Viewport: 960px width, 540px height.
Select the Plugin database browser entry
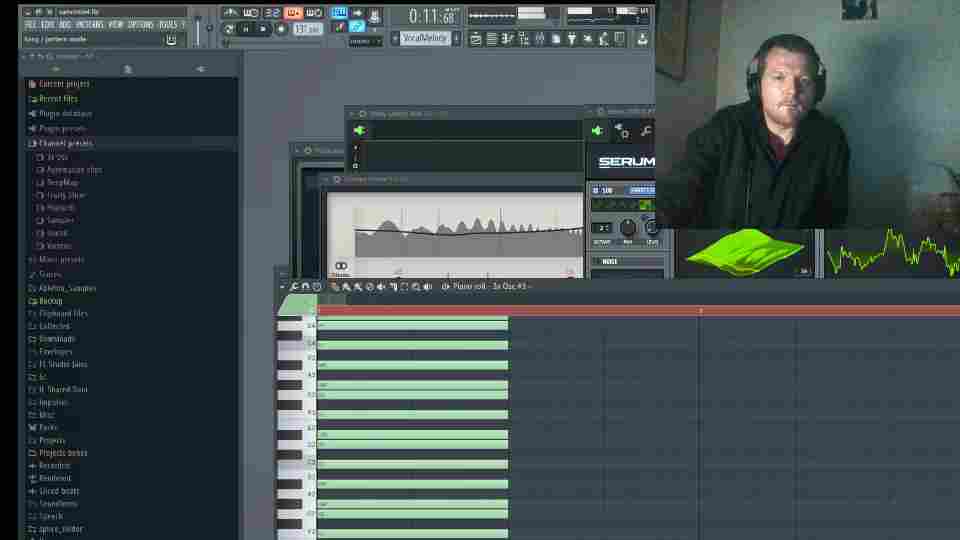coord(65,114)
